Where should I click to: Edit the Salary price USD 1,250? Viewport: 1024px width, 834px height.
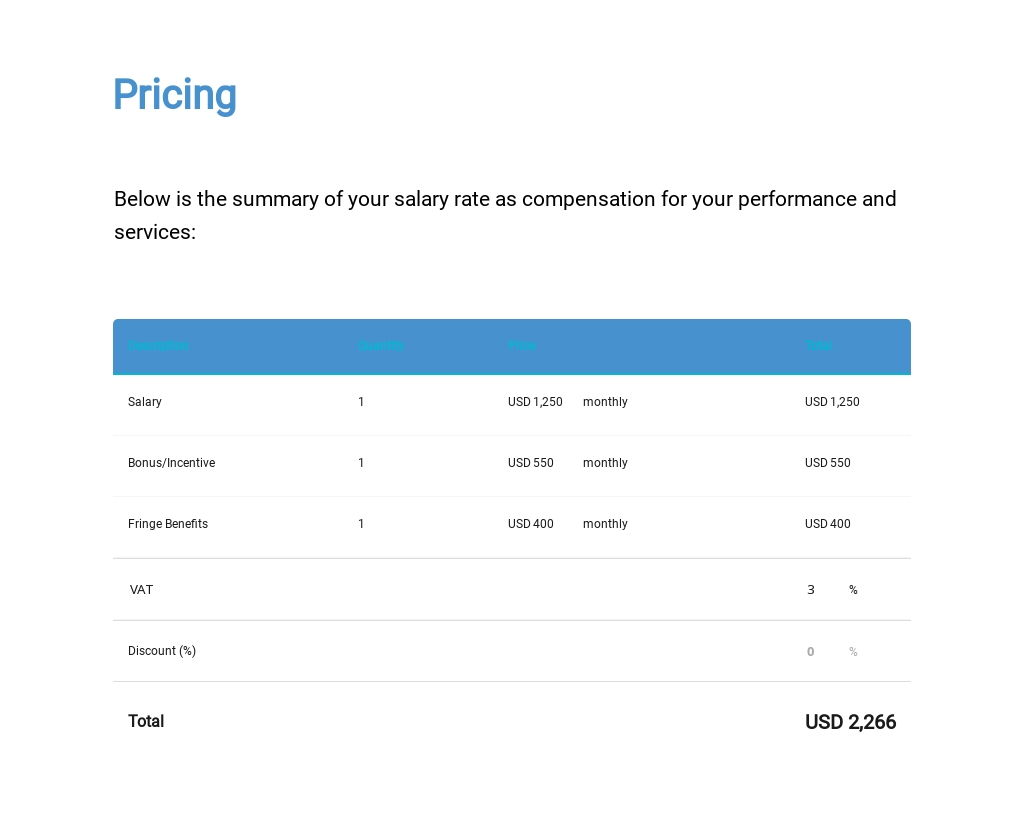coord(535,402)
